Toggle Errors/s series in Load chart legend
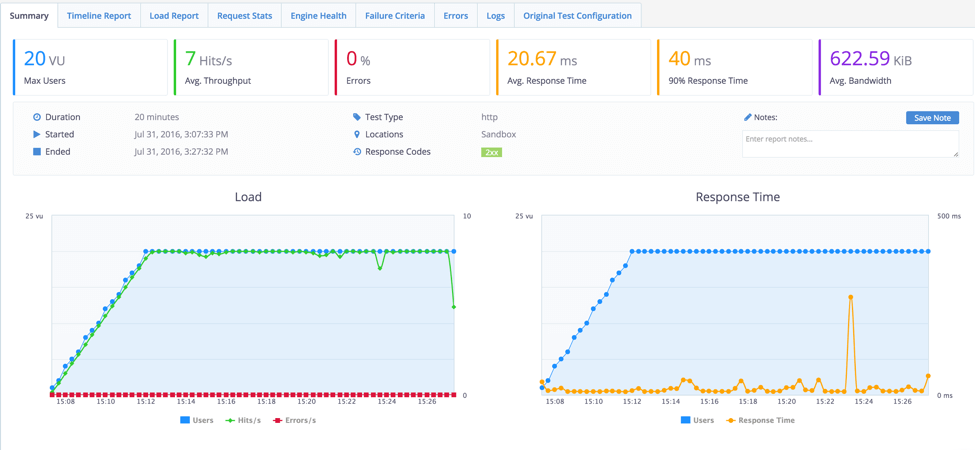The height and width of the screenshot is (450, 975). pos(295,421)
